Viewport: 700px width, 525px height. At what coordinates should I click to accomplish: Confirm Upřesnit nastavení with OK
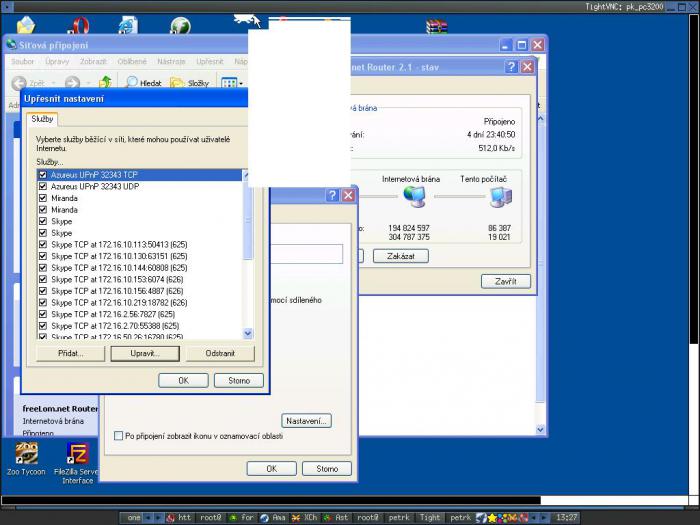(183, 381)
